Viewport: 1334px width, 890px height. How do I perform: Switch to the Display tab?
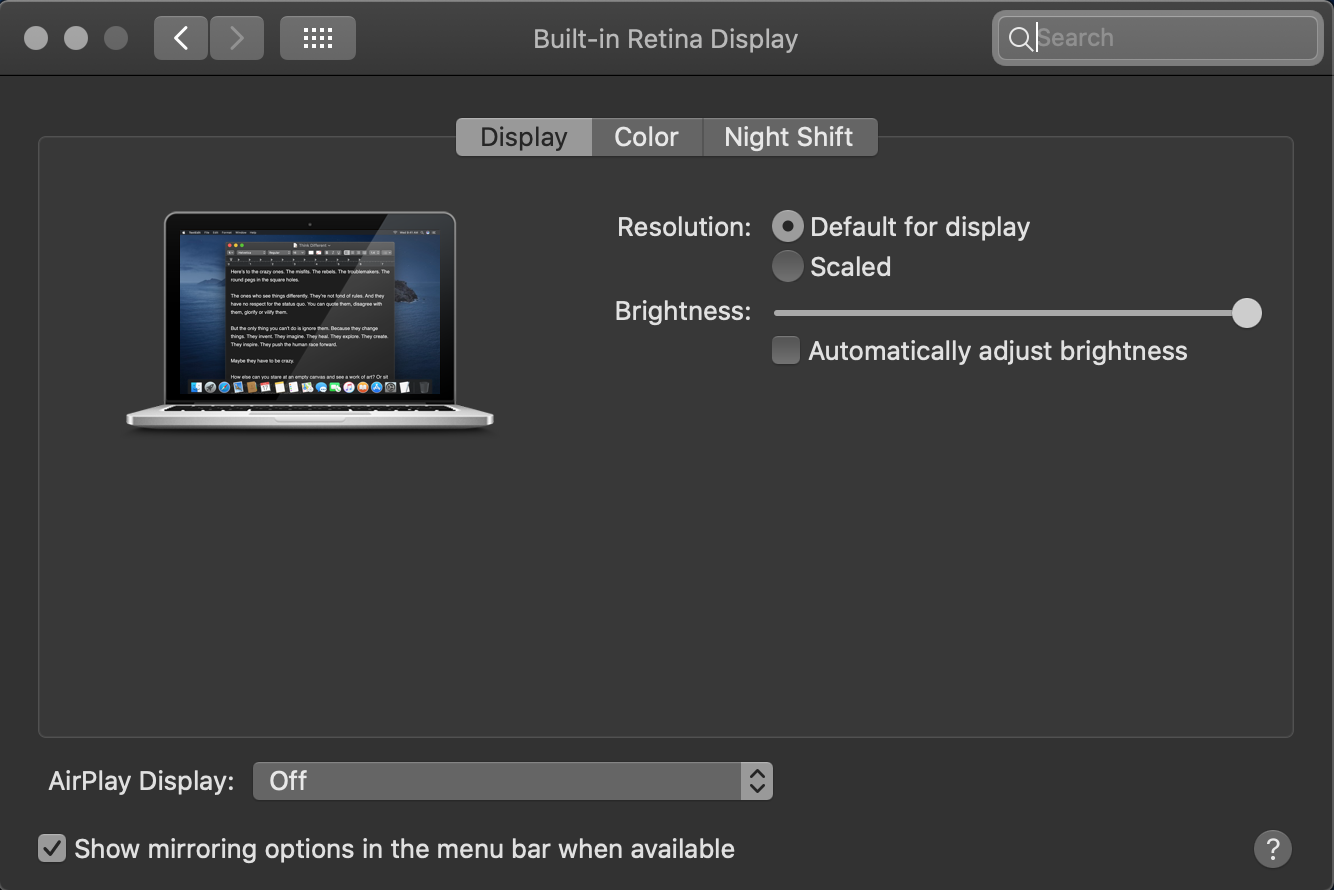pyautogui.click(x=524, y=137)
